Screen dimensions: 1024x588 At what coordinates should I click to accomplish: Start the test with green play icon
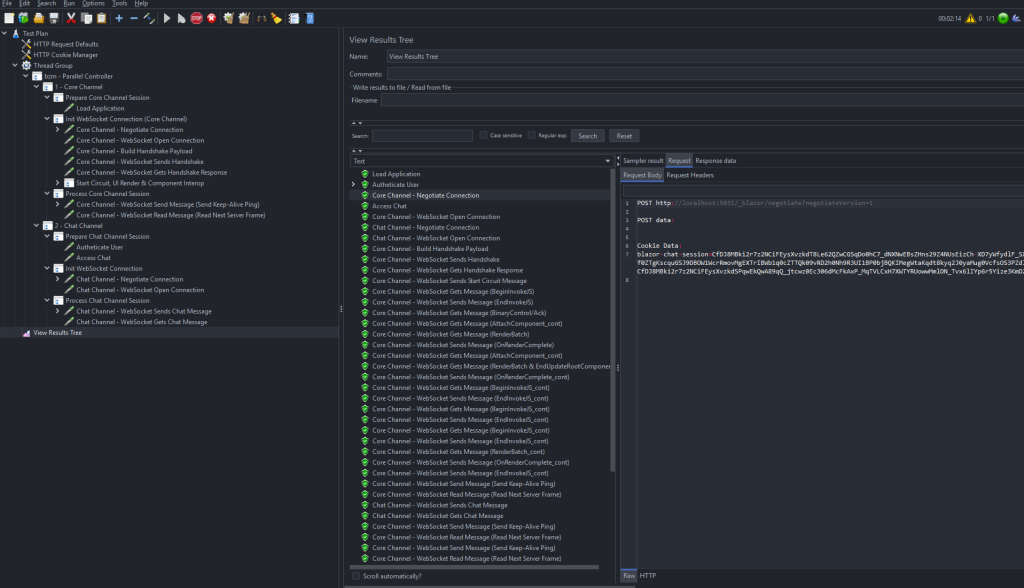click(167, 18)
